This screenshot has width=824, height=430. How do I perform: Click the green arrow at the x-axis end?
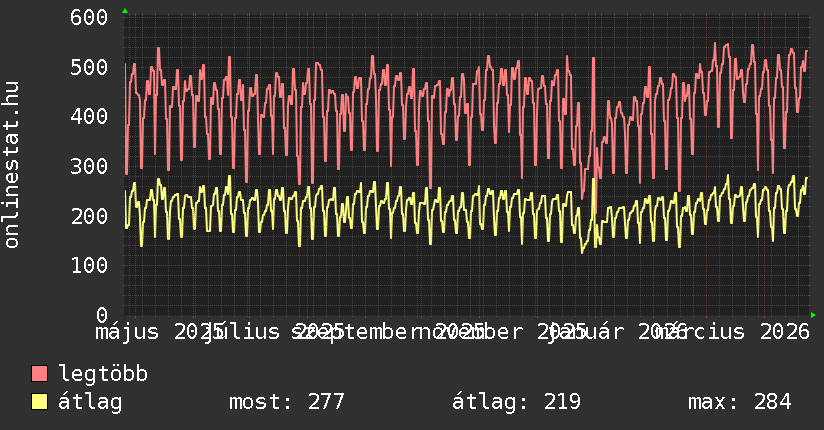(x=813, y=315)
